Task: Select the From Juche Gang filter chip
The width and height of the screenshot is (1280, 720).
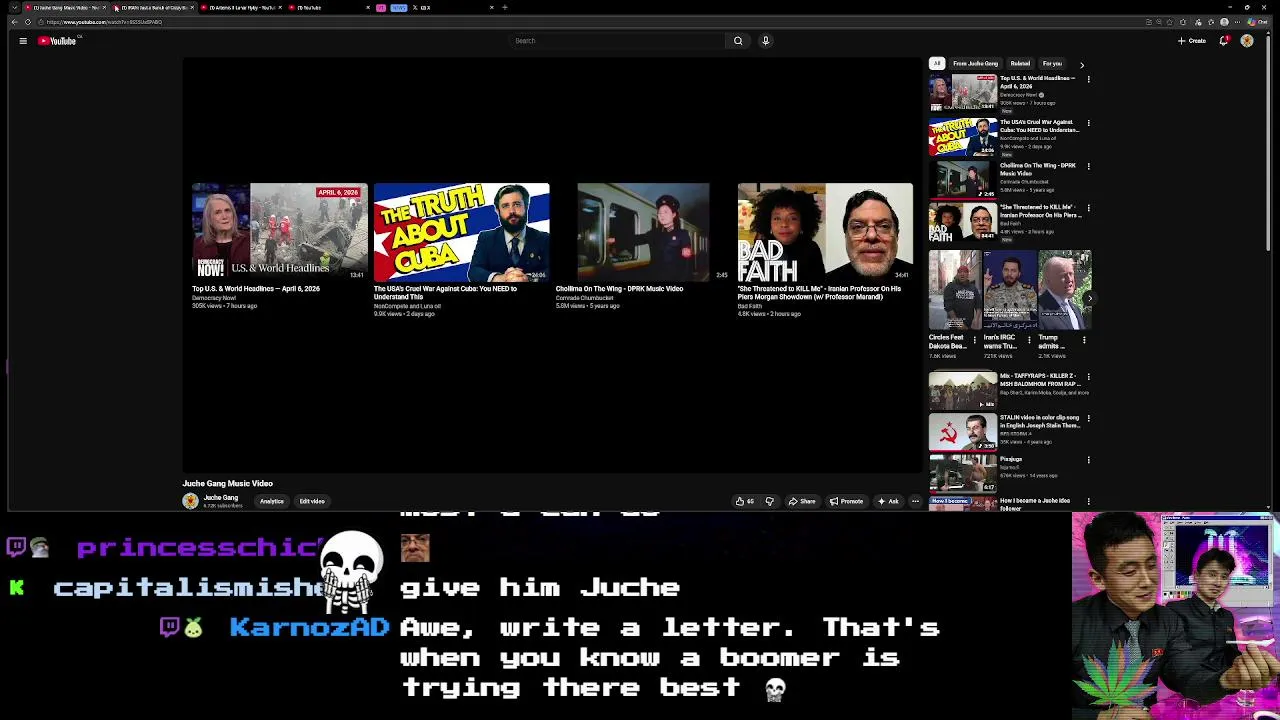Action: (975, 64)
